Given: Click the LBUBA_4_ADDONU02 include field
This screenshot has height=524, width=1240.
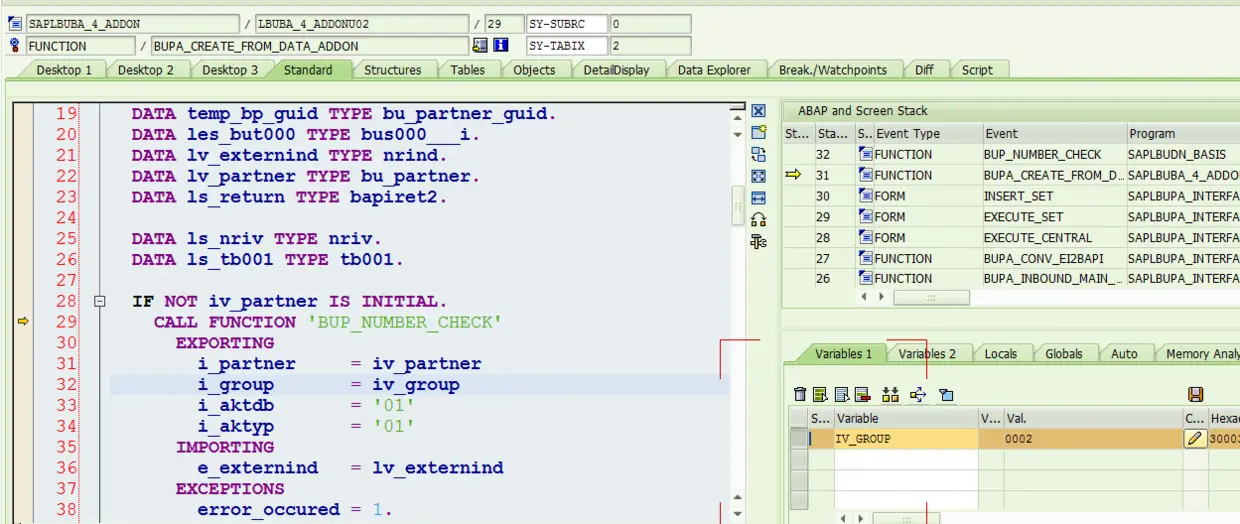Looking at the screenshot, I should tap(361, 24).
